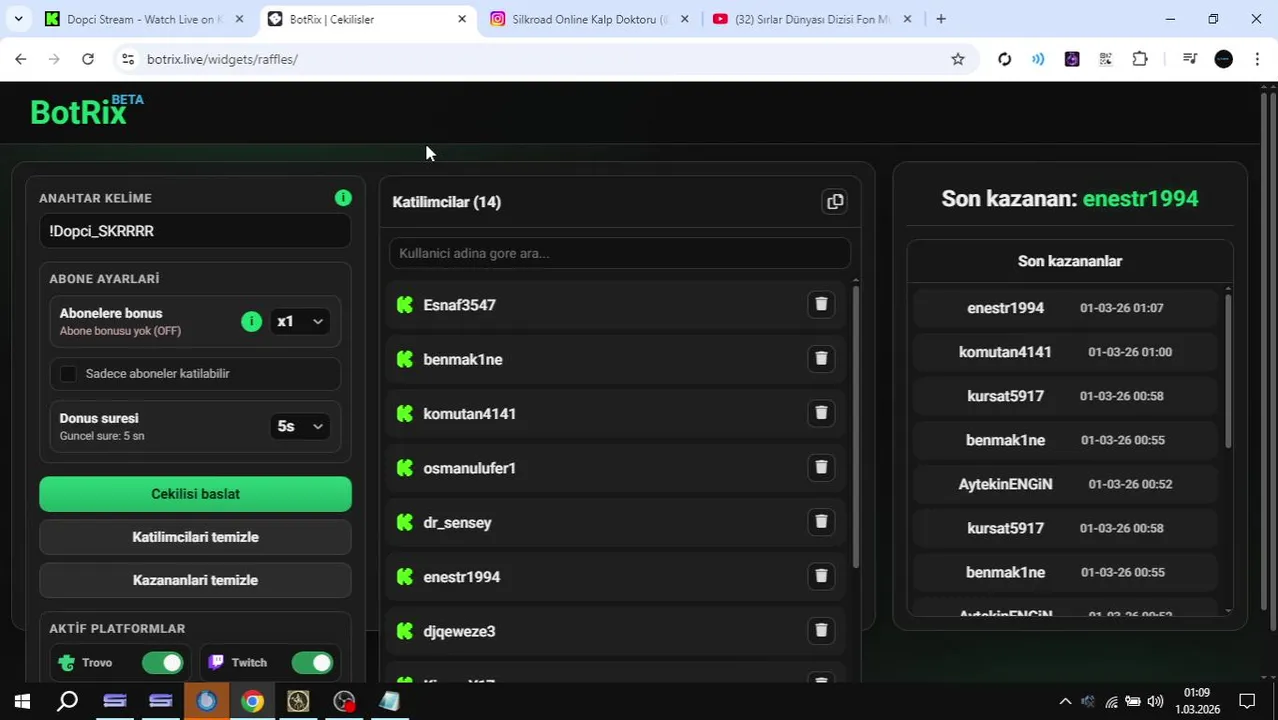Open volume control in the system tray
The image size is (1278, 720).
tap(1155, 701)
